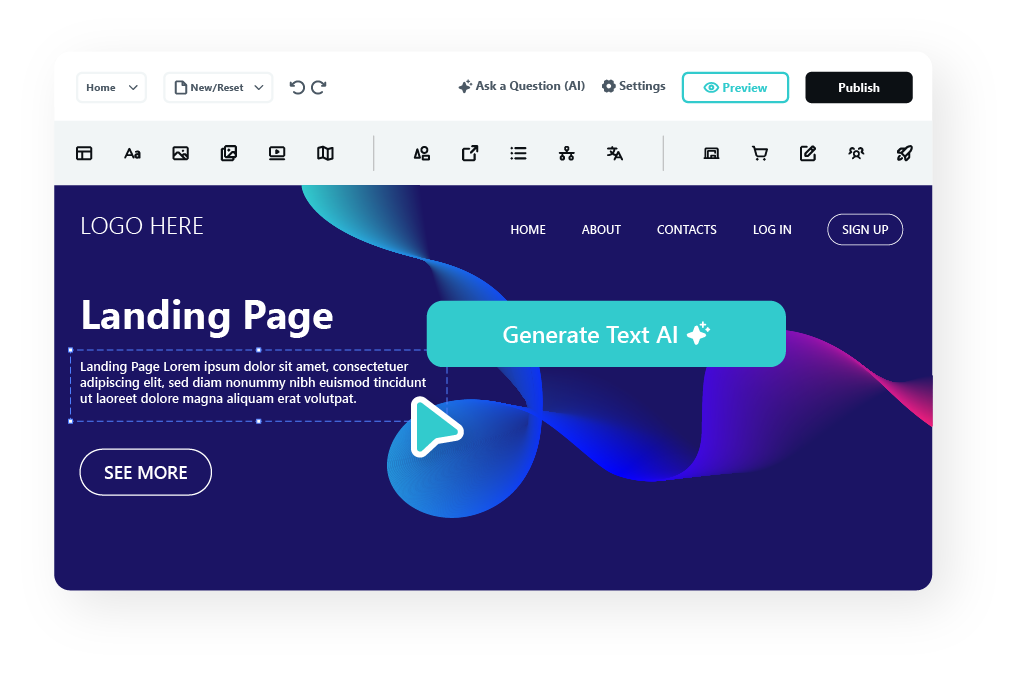Open Settings from the top bar
The image size is (1020, 680).
tap(633, 86)
